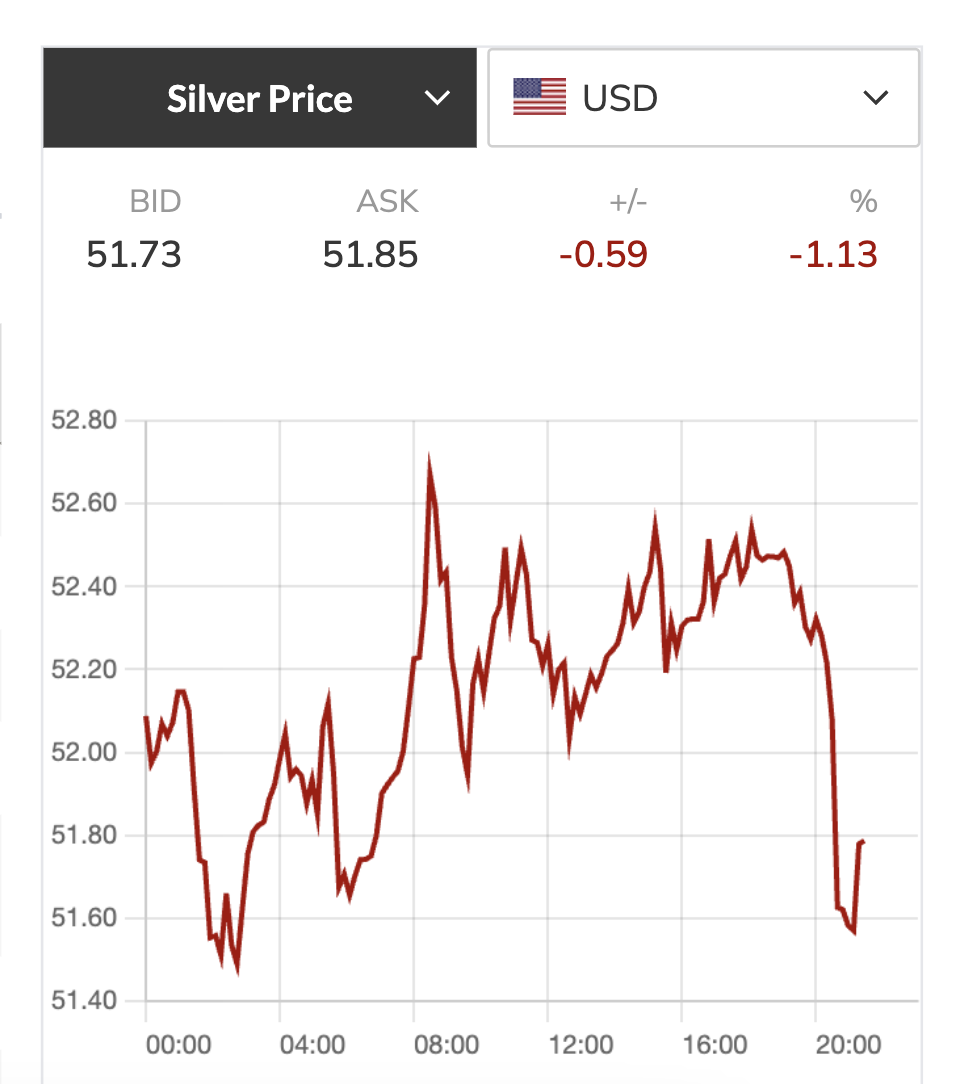Click the chevron next to USD
Image resolution: width=968 pixels, height=1084 pixels.
pos(875,98)
